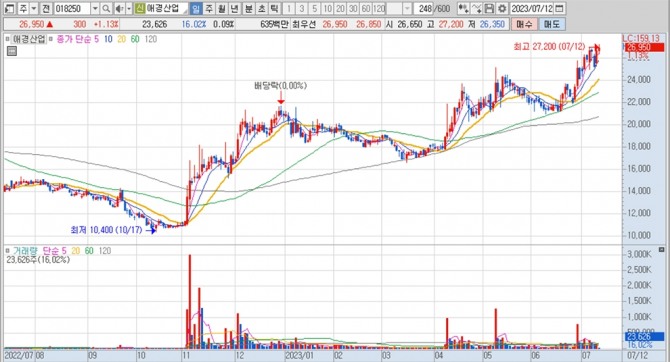The height and width of the screenshot is (362, 670).
Task: Click the 매도 sell button
Action: coord(552,24)
